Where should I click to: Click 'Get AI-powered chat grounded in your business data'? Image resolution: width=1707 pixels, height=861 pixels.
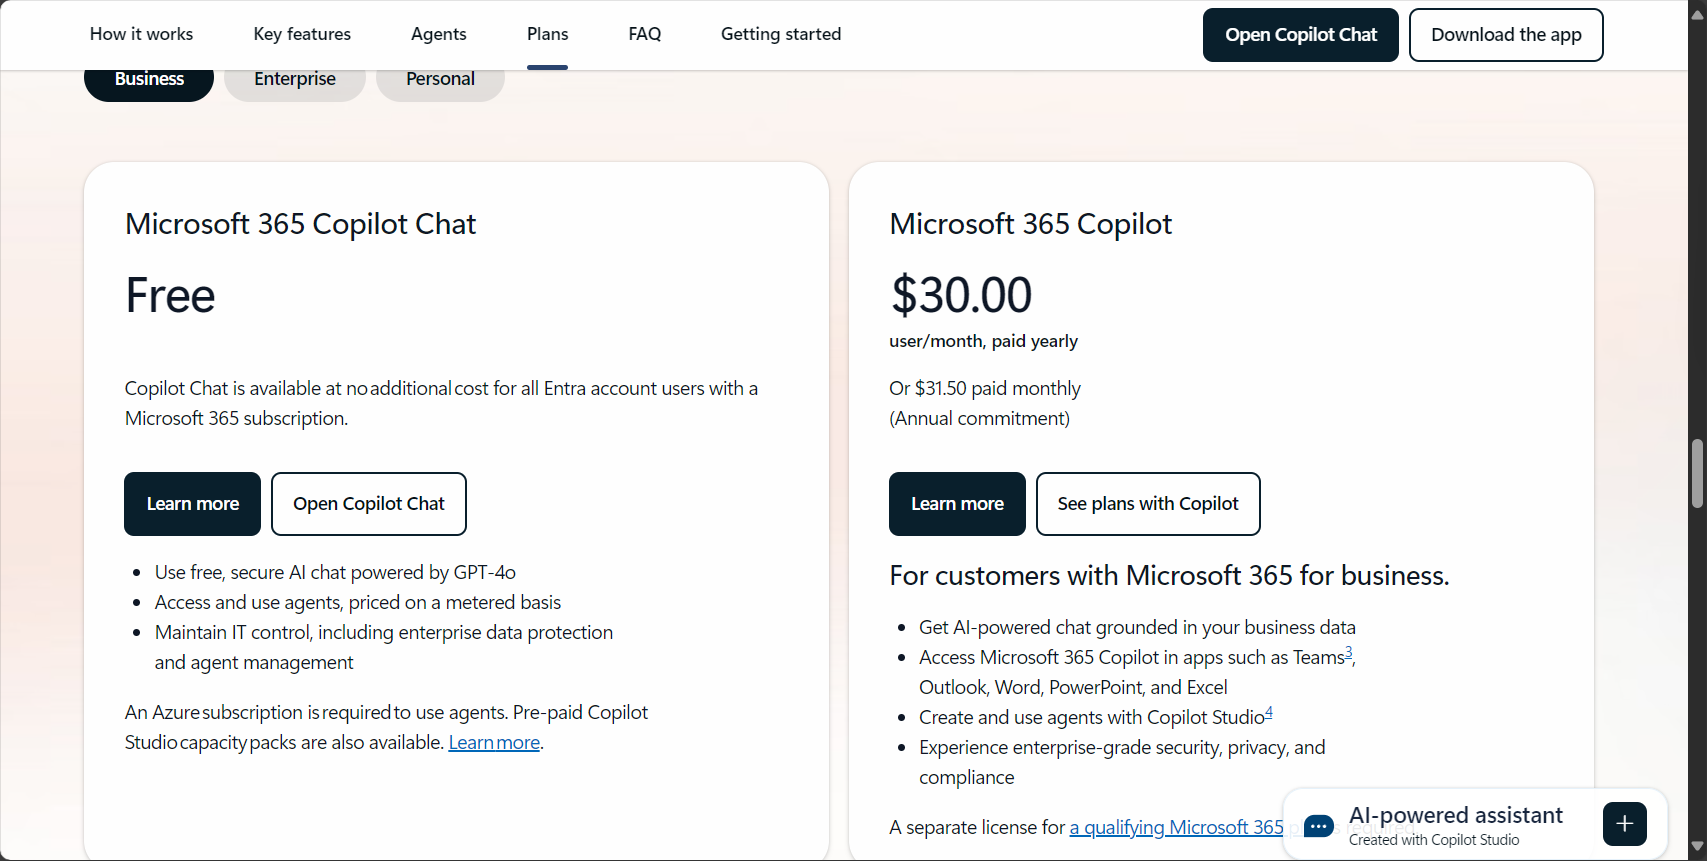(1137, 627)
